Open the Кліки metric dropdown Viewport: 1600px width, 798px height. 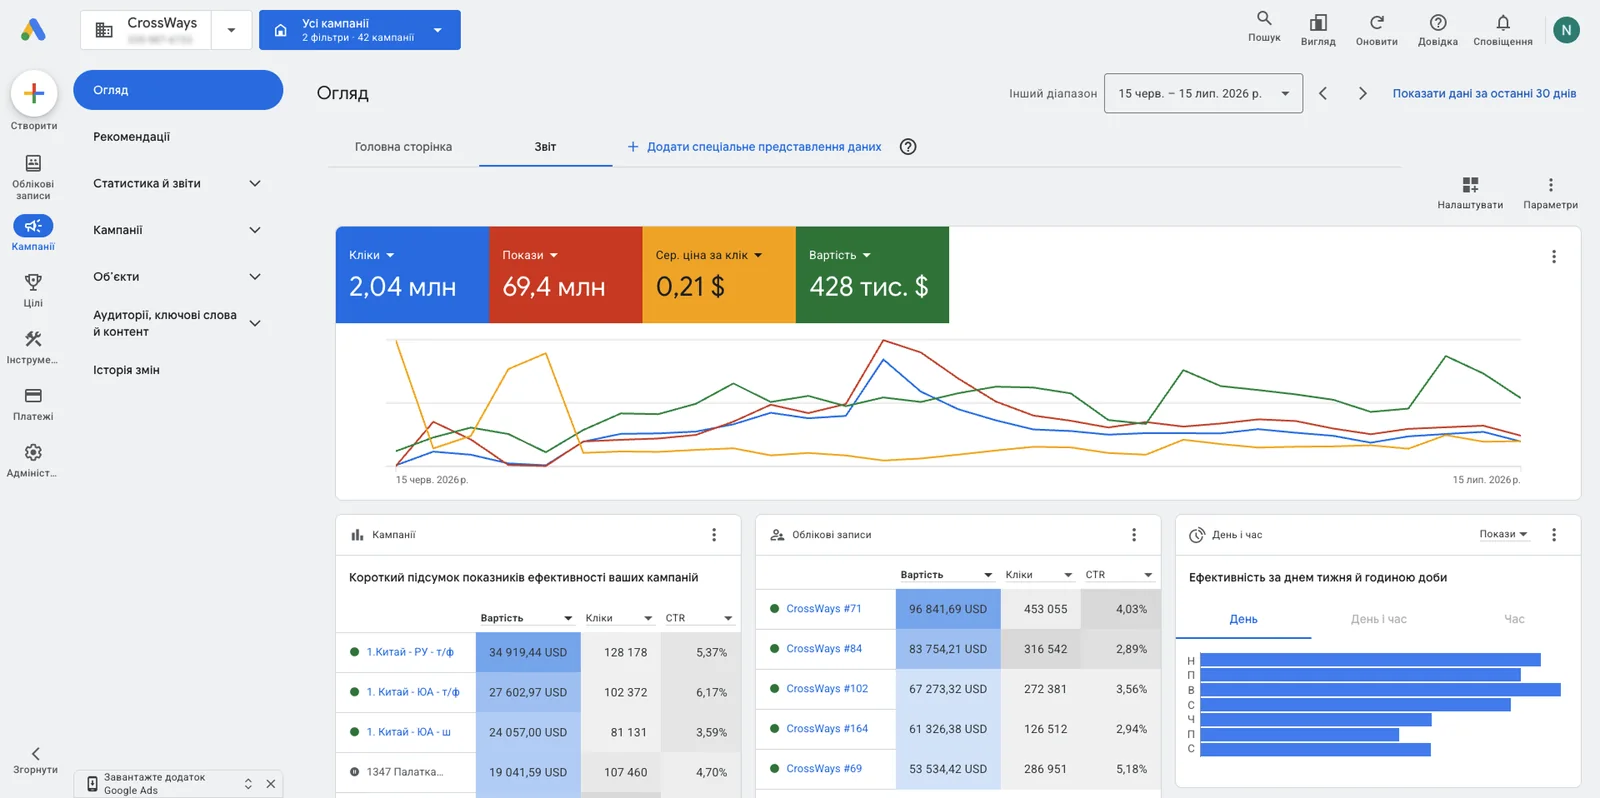pyautogui.click(x=372, y=255)
